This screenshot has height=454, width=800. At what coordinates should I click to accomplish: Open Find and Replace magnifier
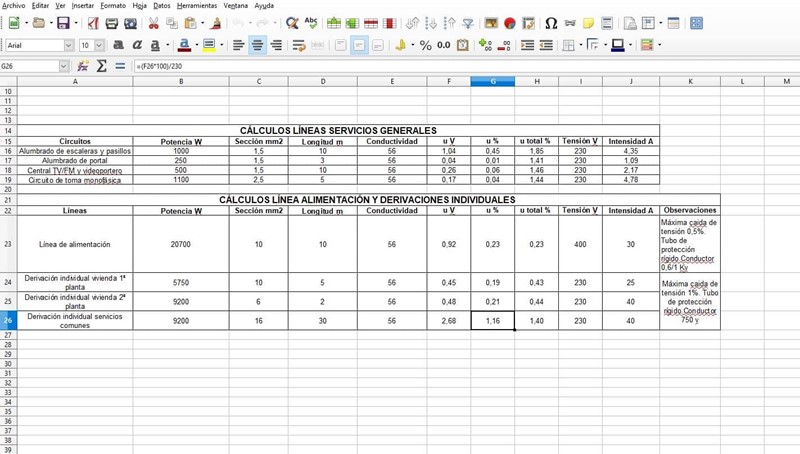(x=292, y=23)
